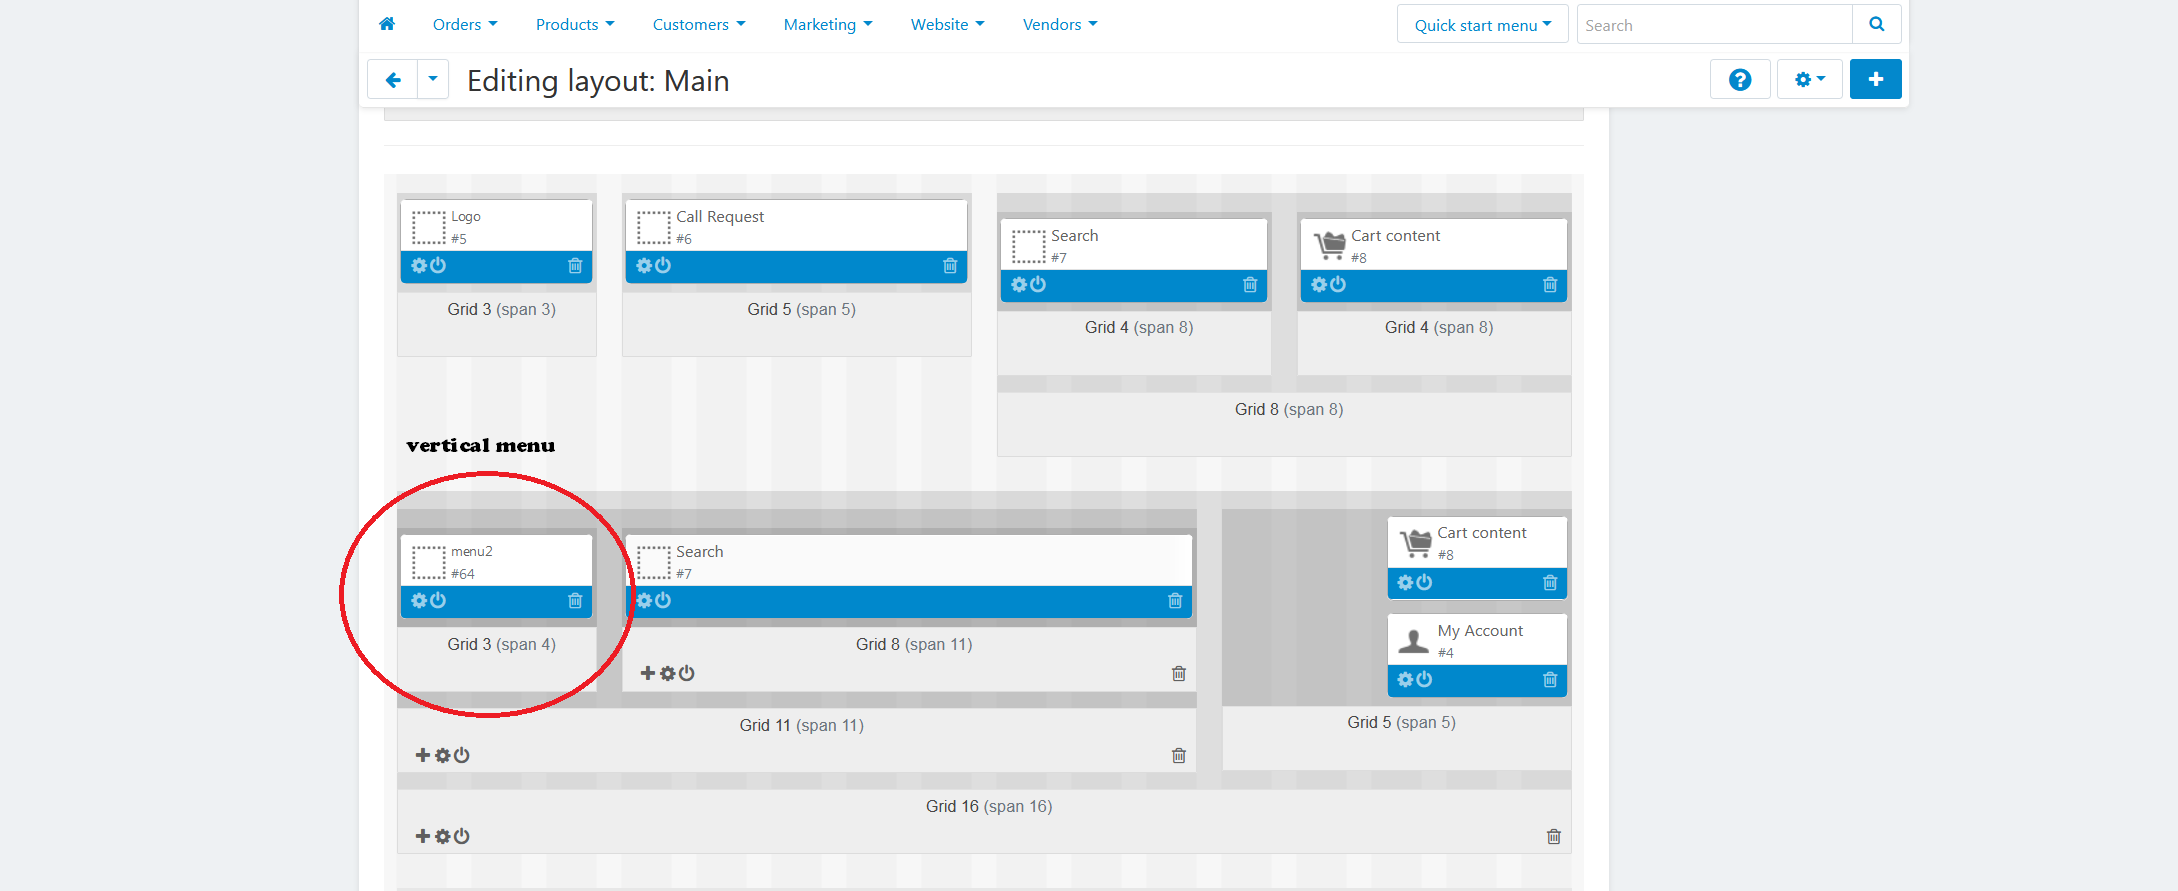2178x891 pixels.
Task: Delete the Search block in Grid 4
Action: pos(1250,285)
